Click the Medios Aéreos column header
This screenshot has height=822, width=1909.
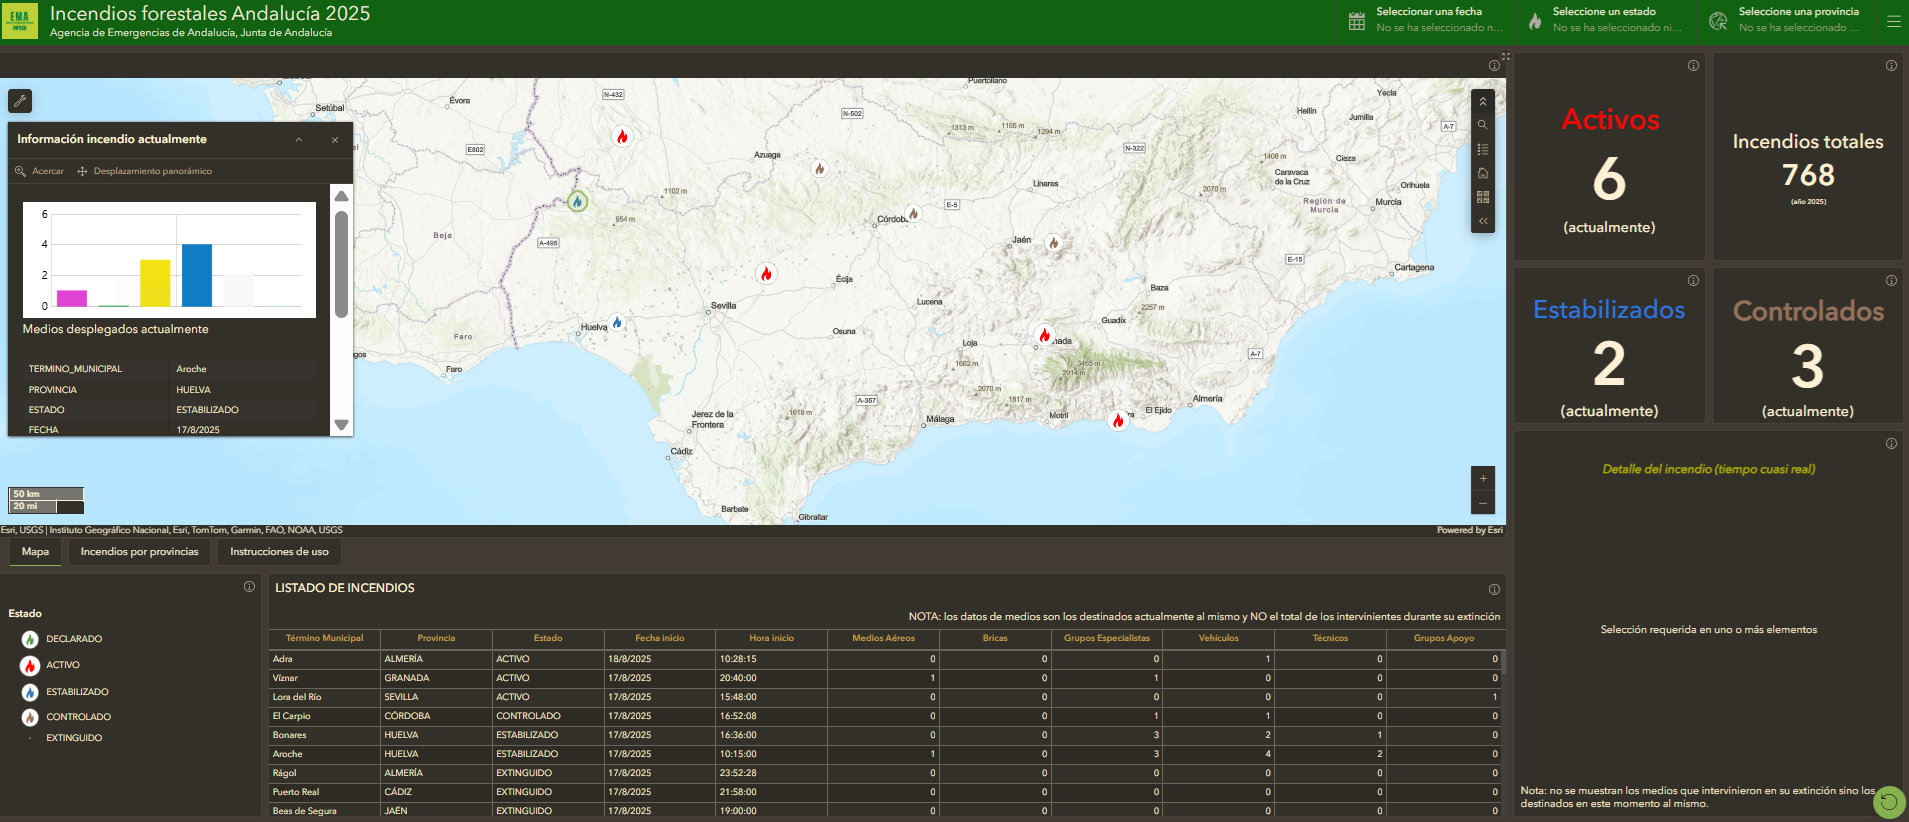(883, 638)
